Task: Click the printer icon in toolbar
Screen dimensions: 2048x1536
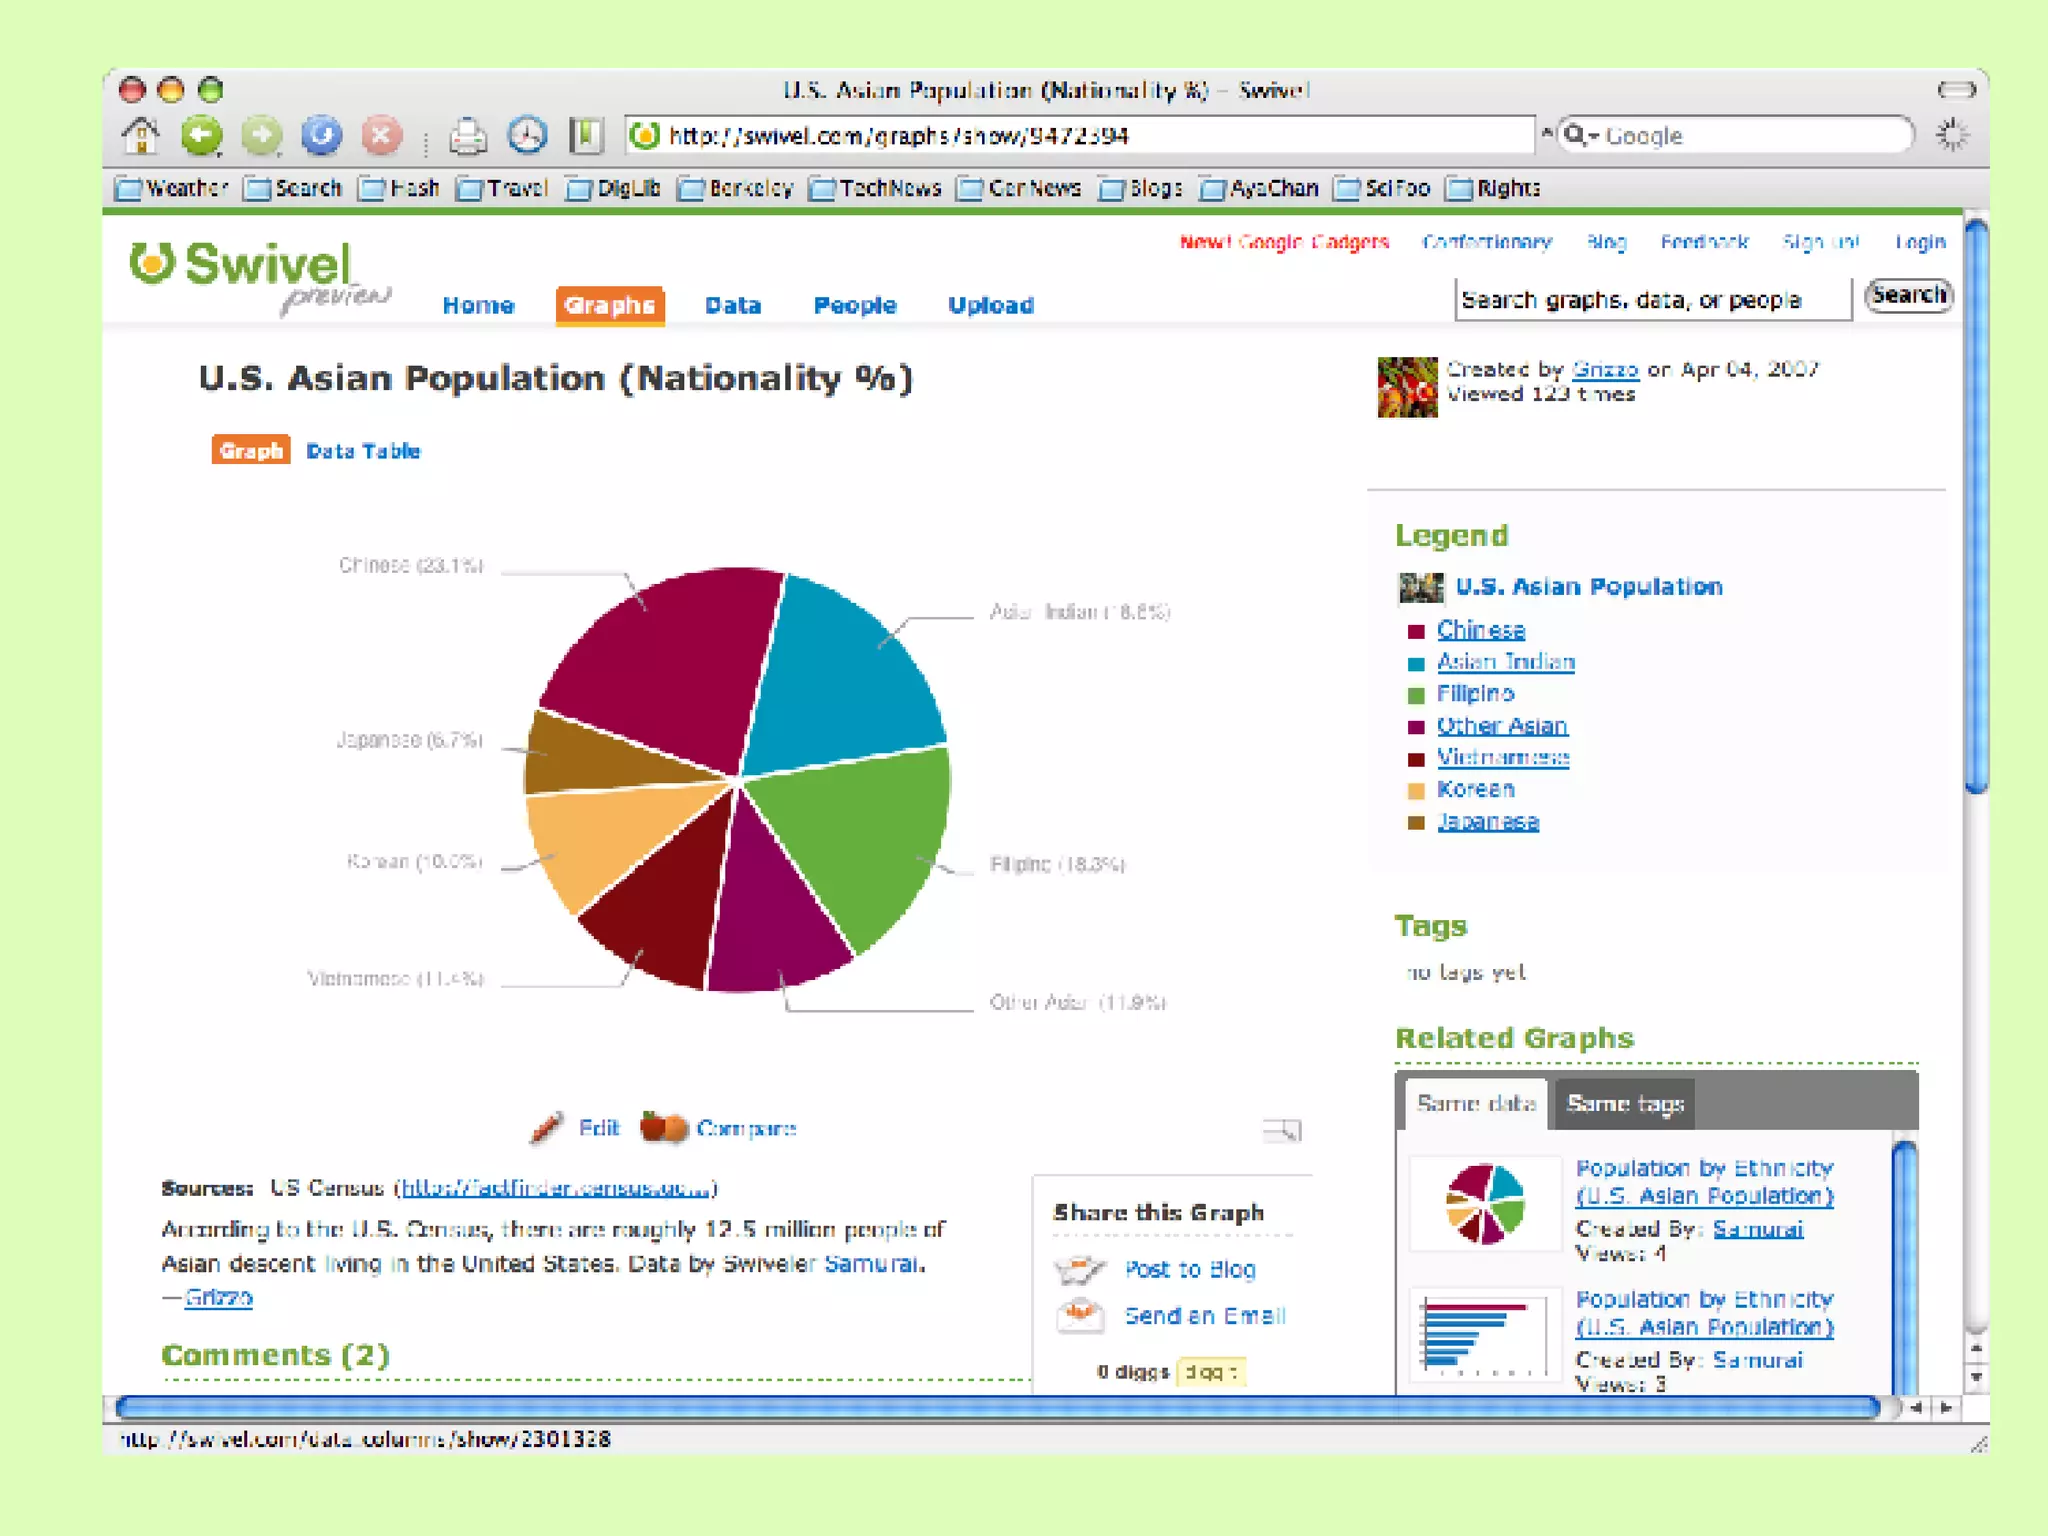Action: click(468, 136)
